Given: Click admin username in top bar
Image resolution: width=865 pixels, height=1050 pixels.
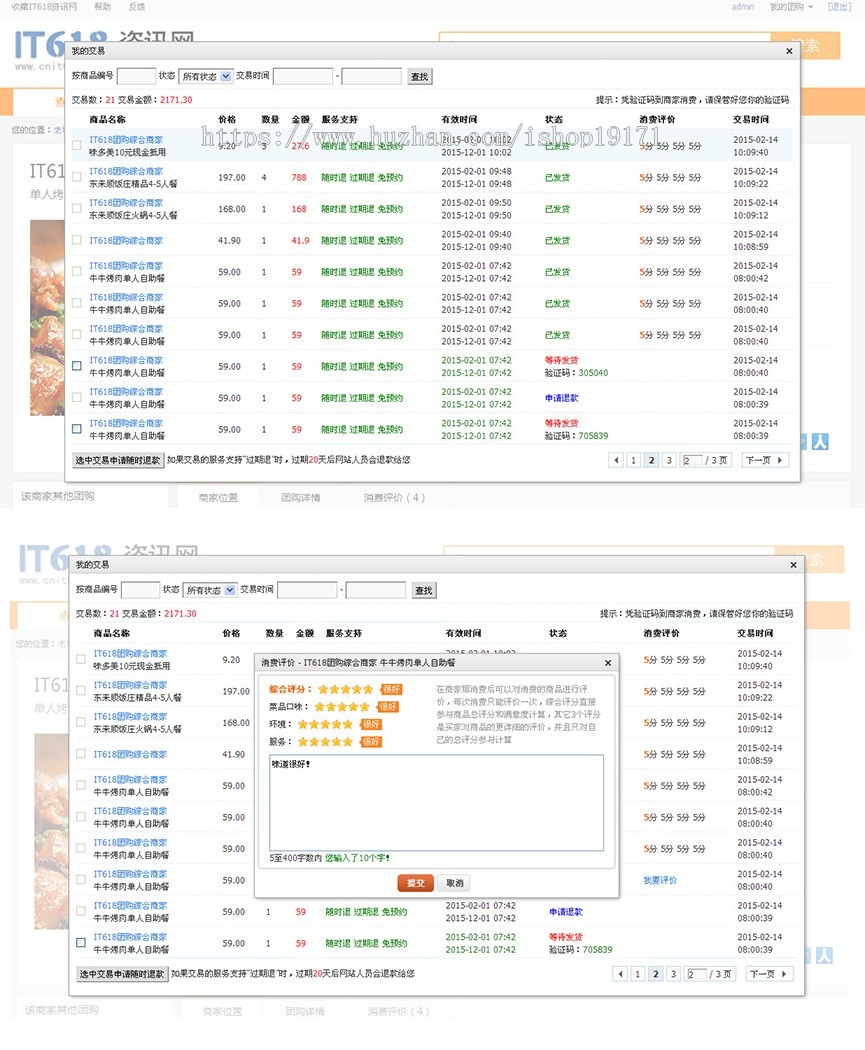Looking at the screenshot, I should pyautogui.click(x=742, y=7).
